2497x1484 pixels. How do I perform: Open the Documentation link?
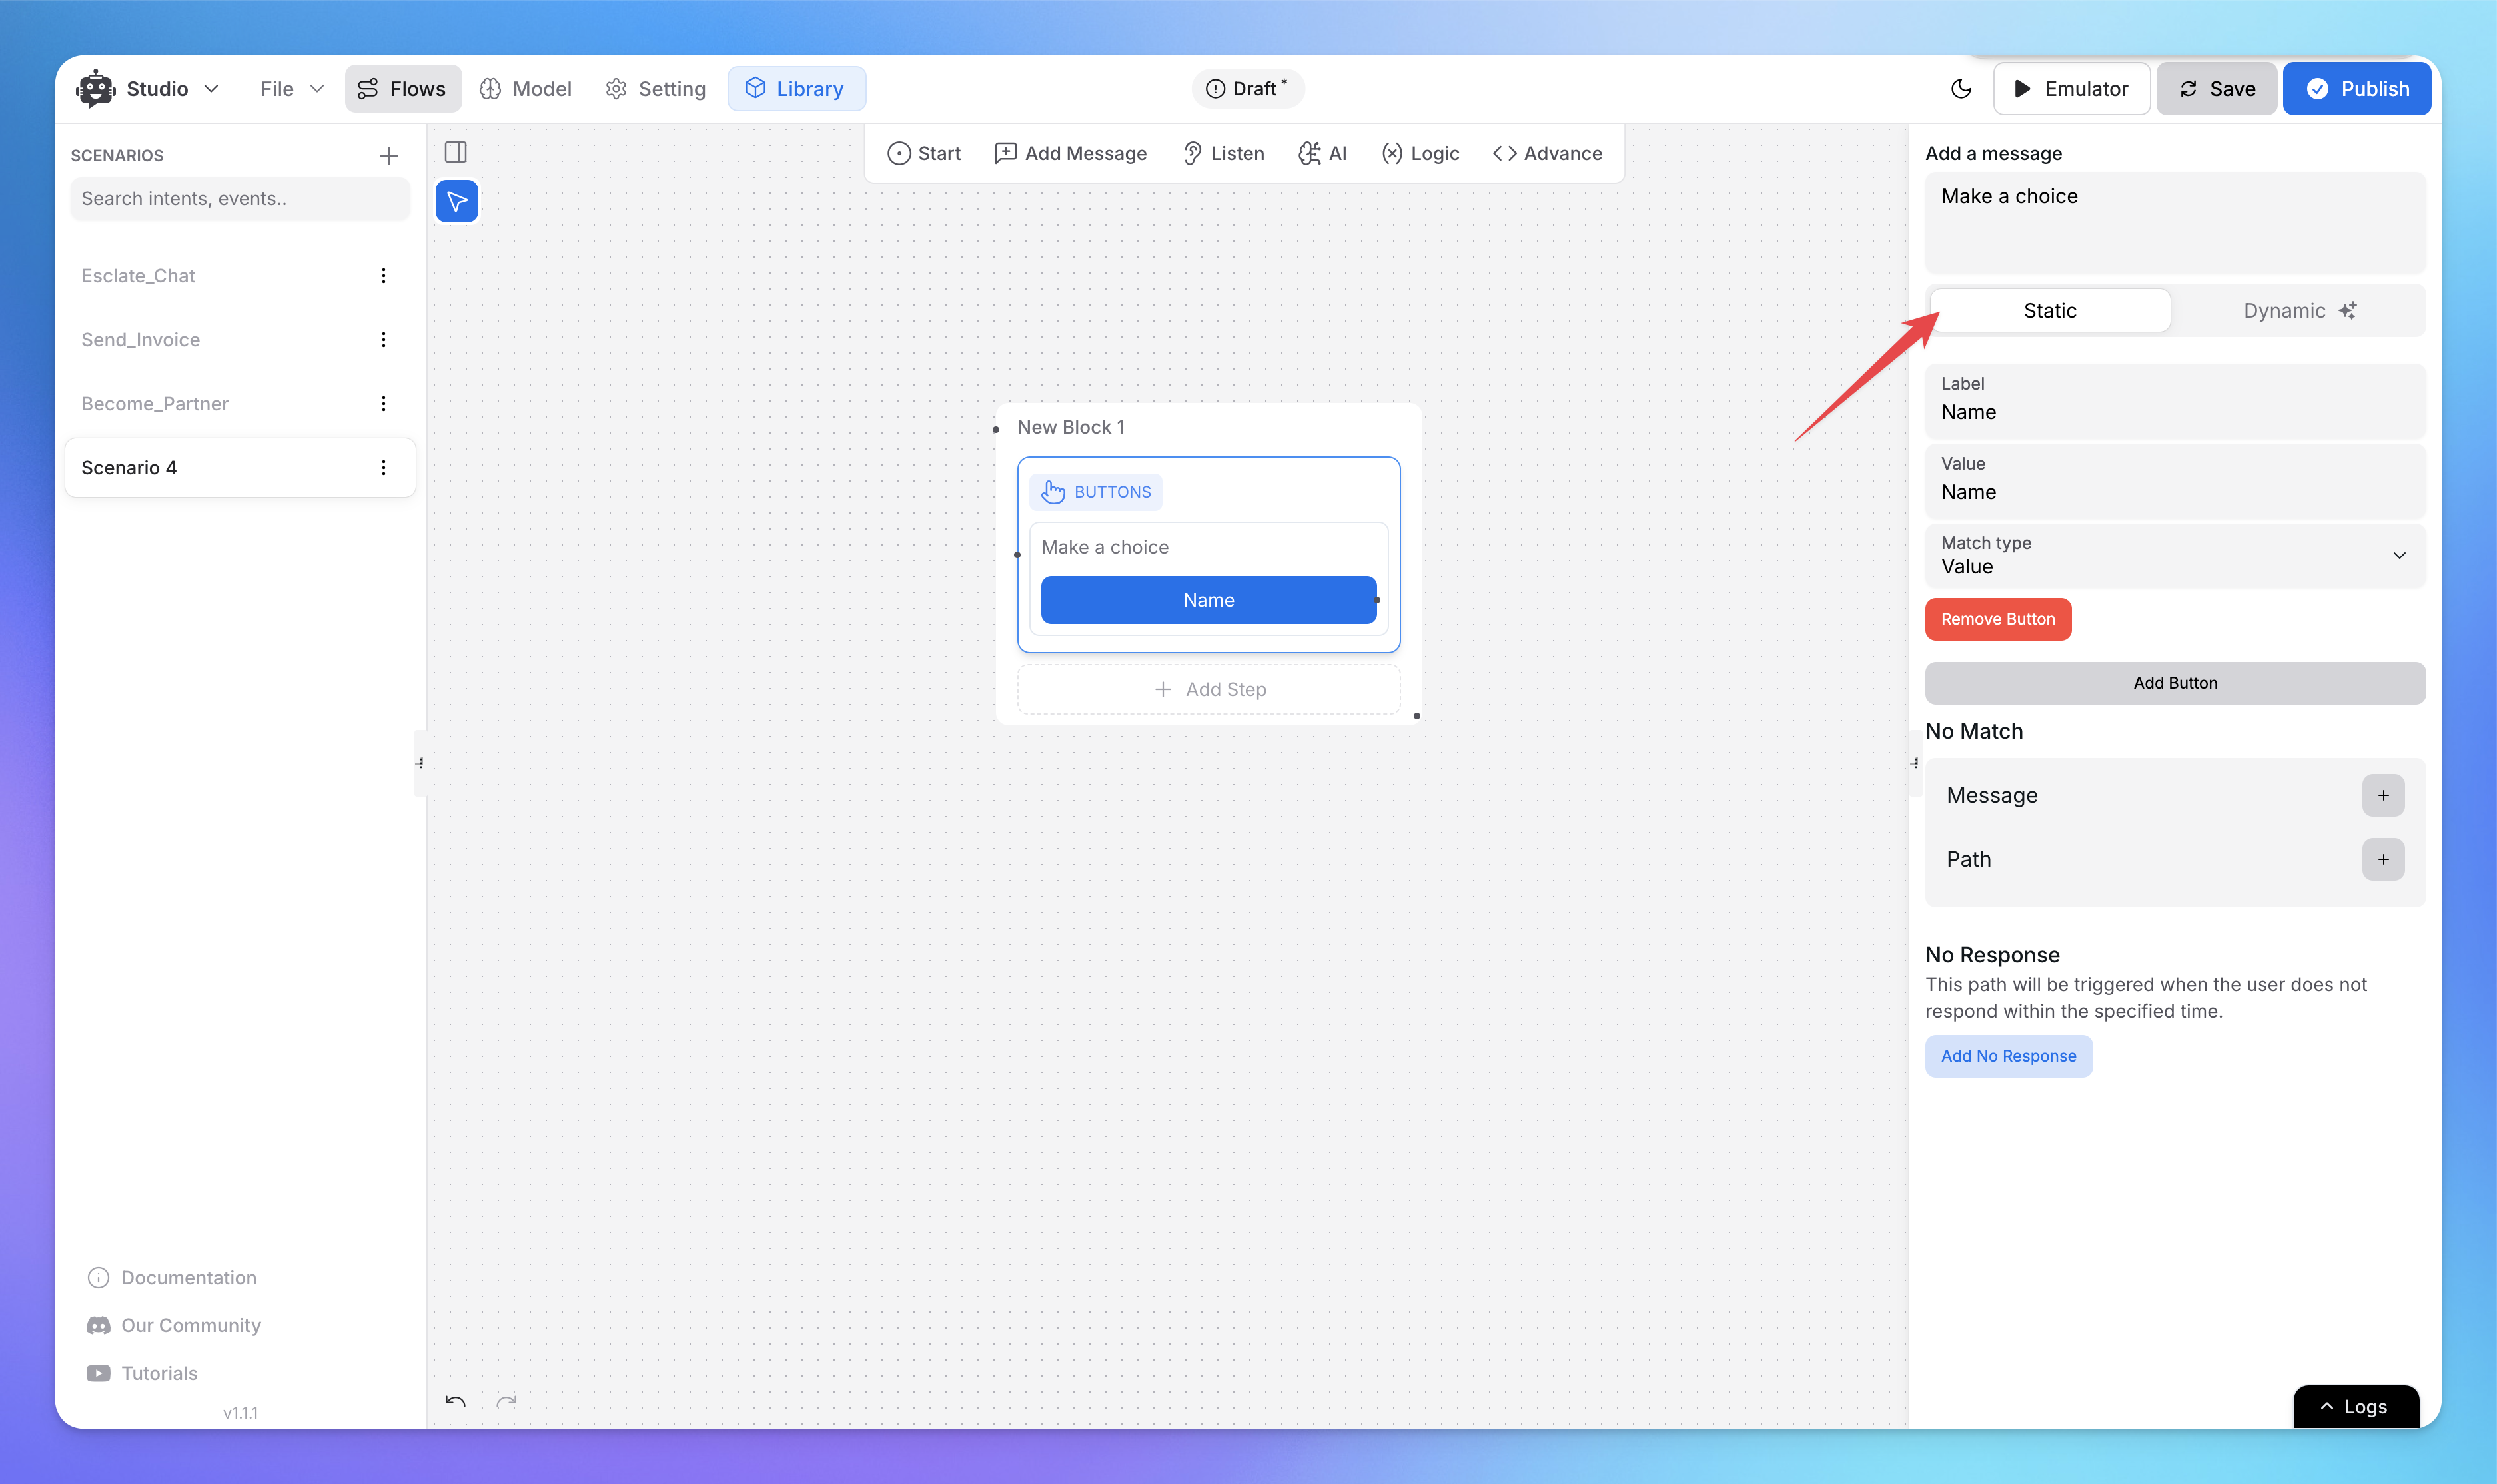(172, 1278)
